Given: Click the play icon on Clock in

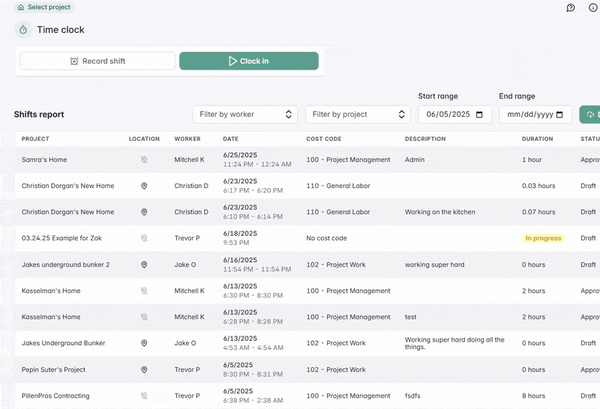Looking at the screenshot, I should pos(232,61).
